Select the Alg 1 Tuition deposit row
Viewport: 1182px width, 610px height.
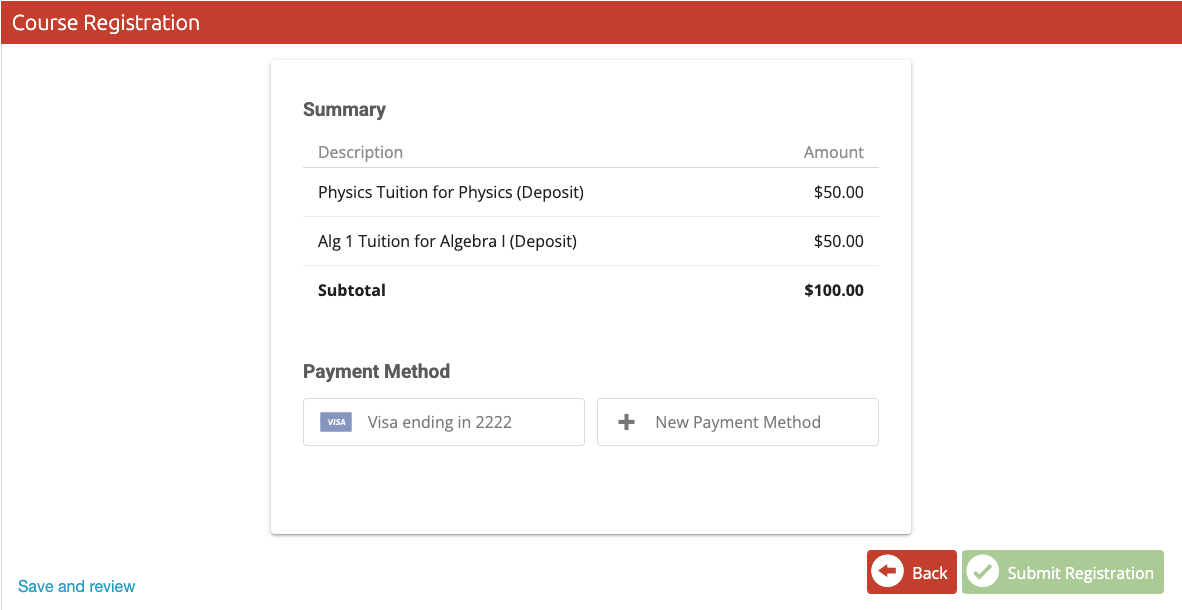click(x=590, y=241)
